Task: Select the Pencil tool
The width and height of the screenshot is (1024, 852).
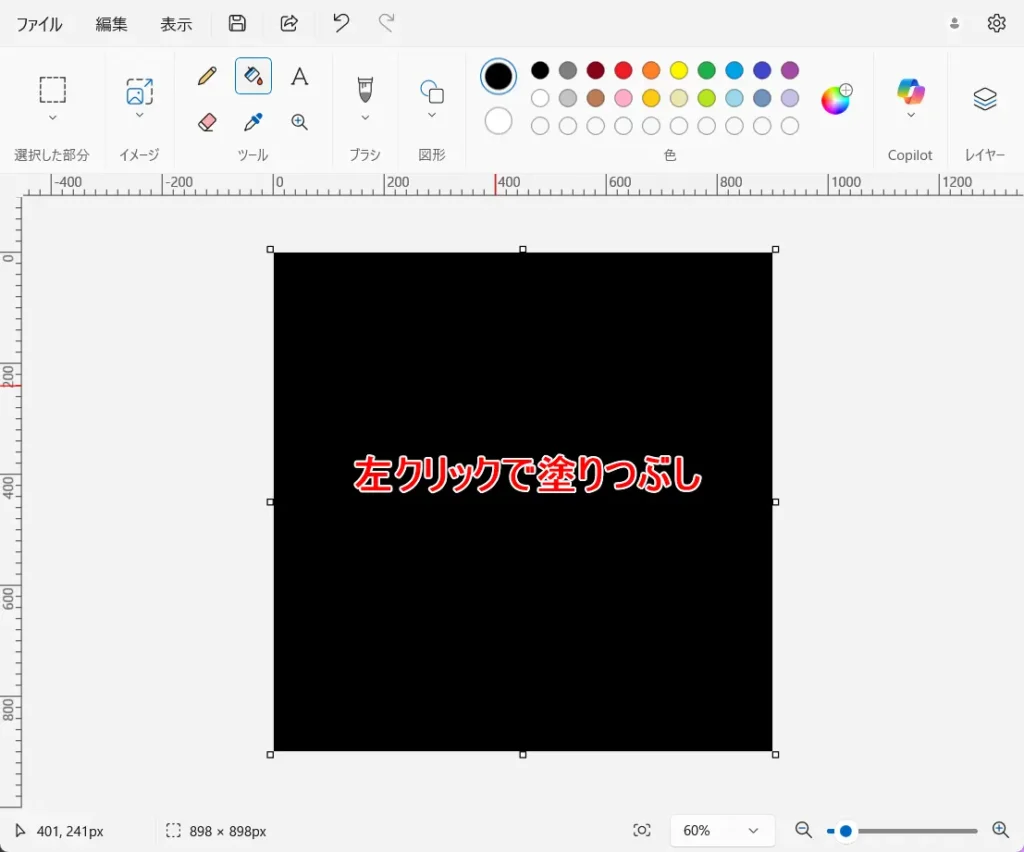Action: coord(207,76)
